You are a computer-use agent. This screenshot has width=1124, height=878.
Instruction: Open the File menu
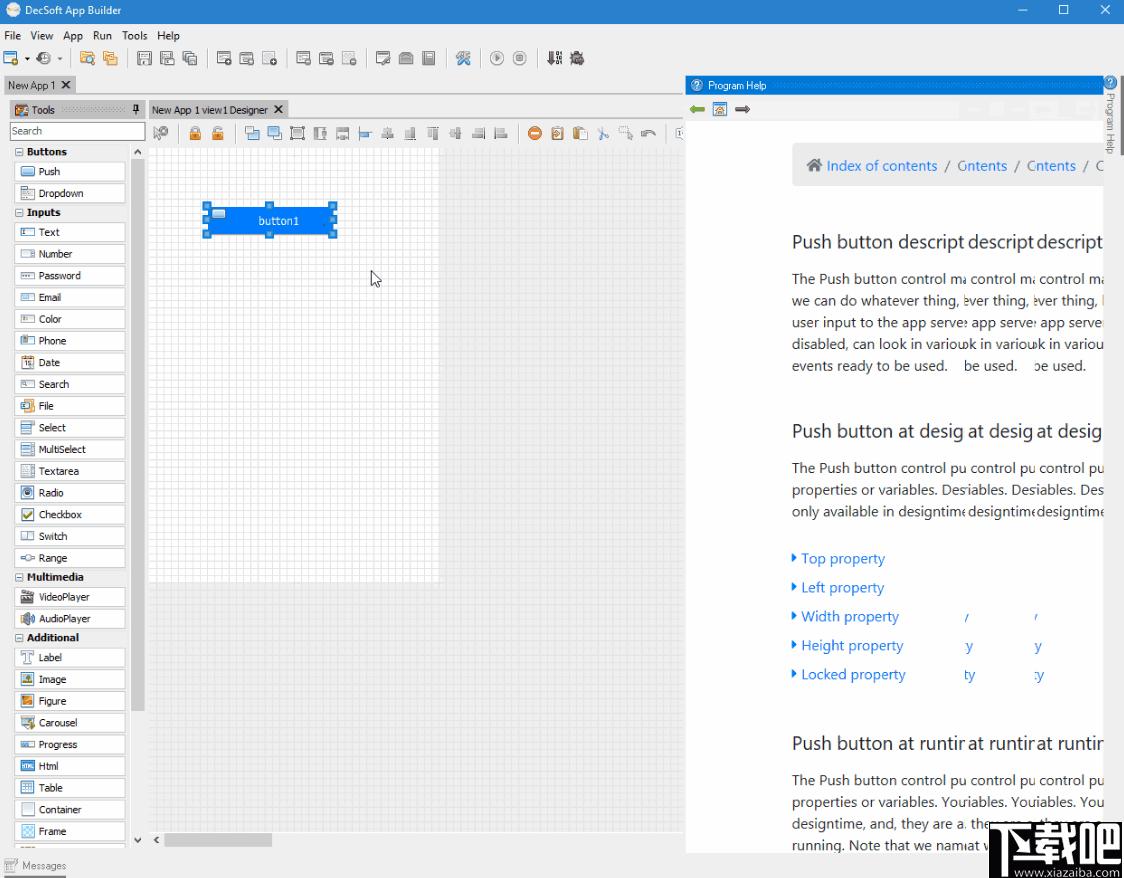tap(12, 35)
